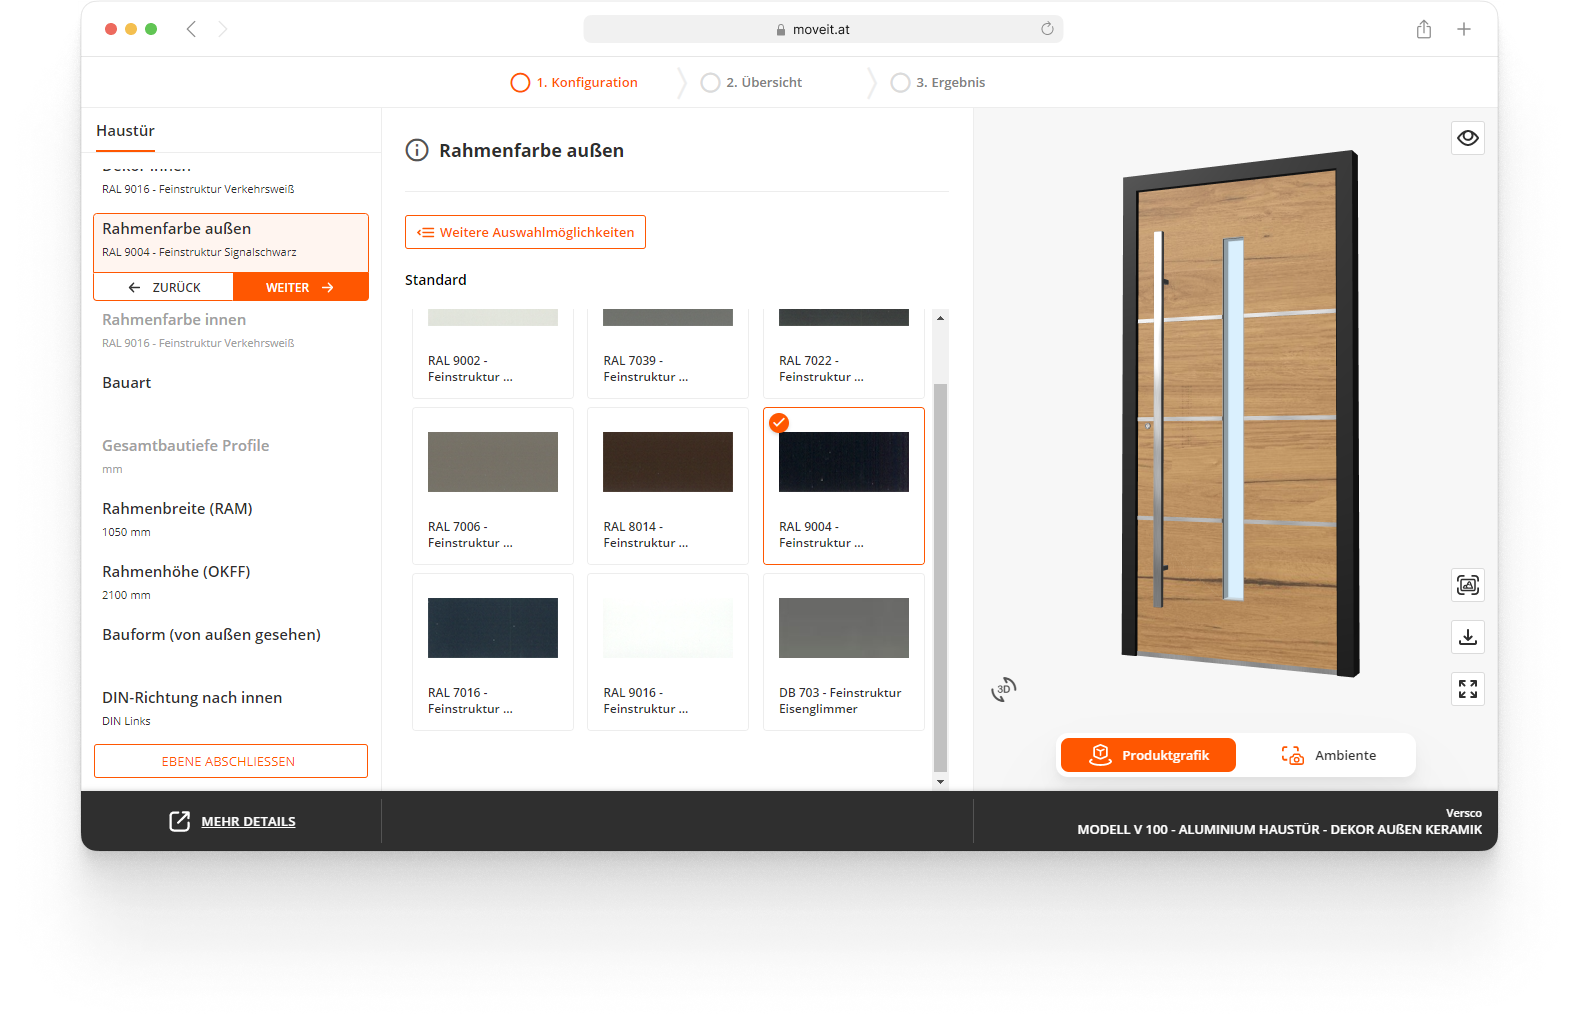Screen dimensions: 1579x1032
Task: Click Weitere Auswahlmöglichkeiten button
Action: pos(525,232)
